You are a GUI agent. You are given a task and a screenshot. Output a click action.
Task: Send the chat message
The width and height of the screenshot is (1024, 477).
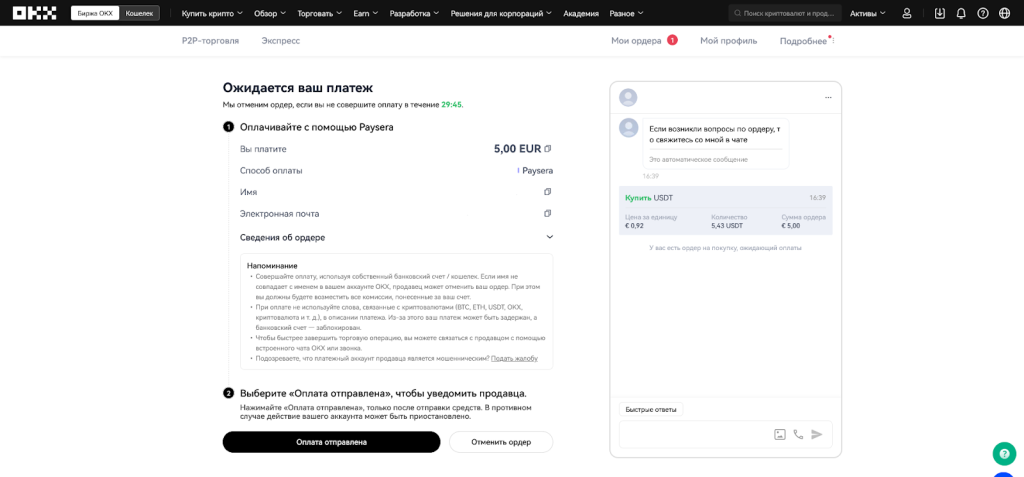(x=817, y=434)
